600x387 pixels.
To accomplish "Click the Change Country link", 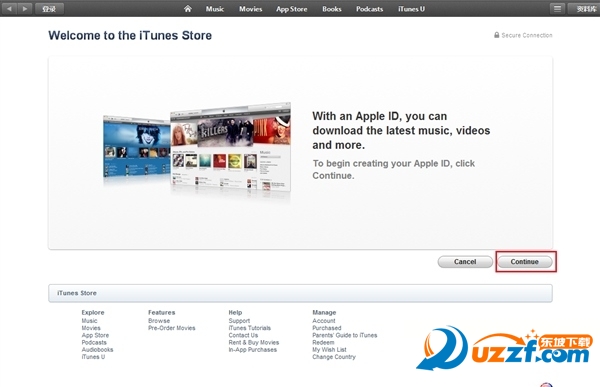I will (334, 357).
